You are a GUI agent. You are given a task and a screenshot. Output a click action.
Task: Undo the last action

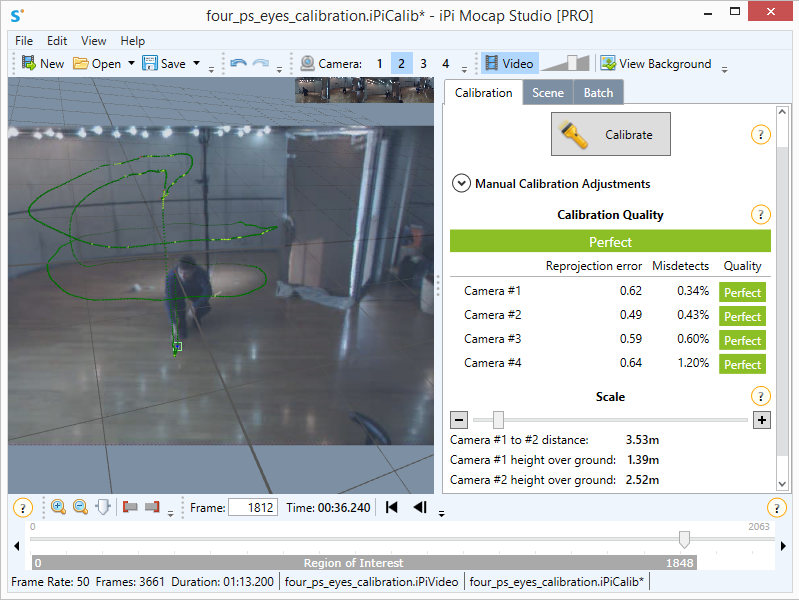click(x=238, y=63)
